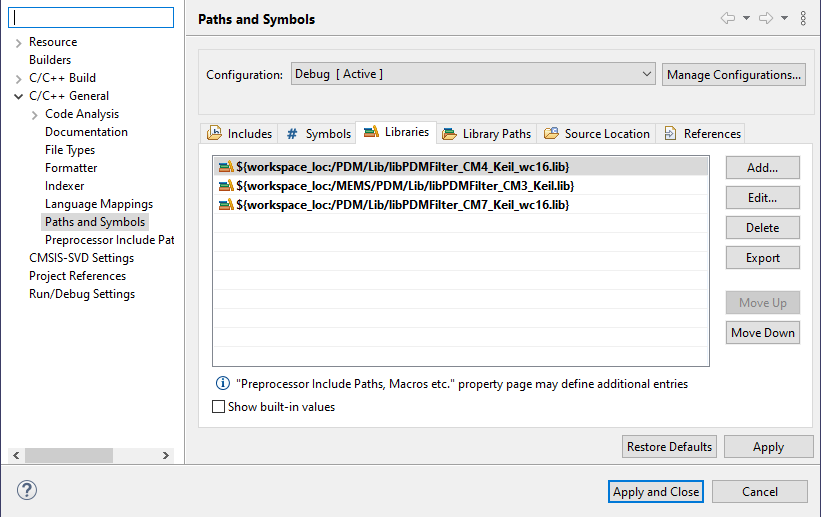The image size is (821, 517).
Task: Click Manage Configurations button
Action: [x=734, y=74]
